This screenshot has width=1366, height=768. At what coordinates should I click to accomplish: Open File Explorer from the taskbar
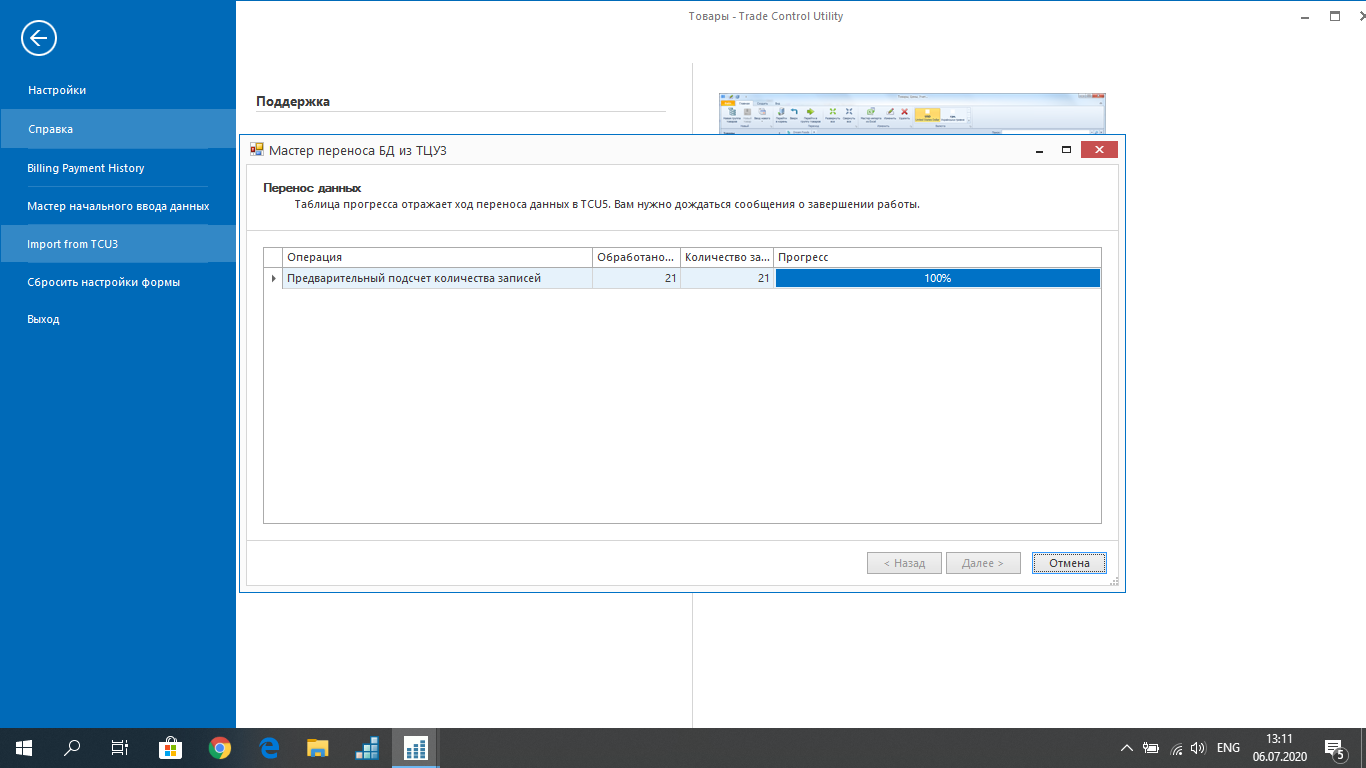click(x=317, y=747)
